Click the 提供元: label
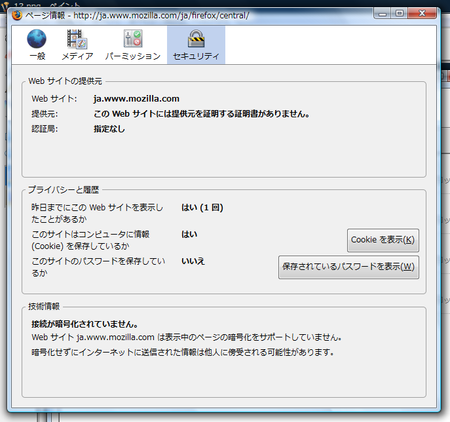The image size is (450, 422). pos(44,114)
